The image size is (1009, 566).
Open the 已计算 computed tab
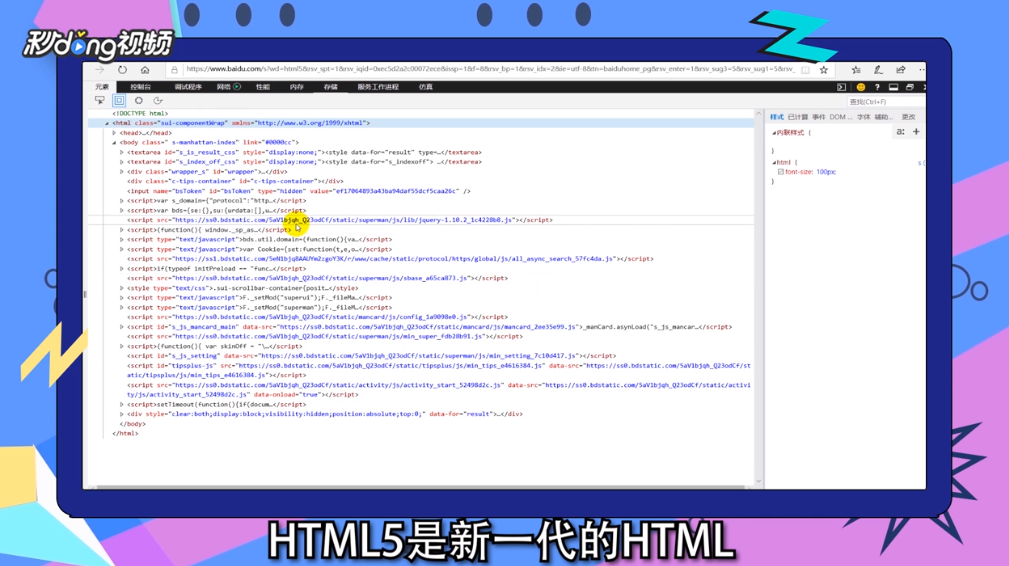pos(797,117)
